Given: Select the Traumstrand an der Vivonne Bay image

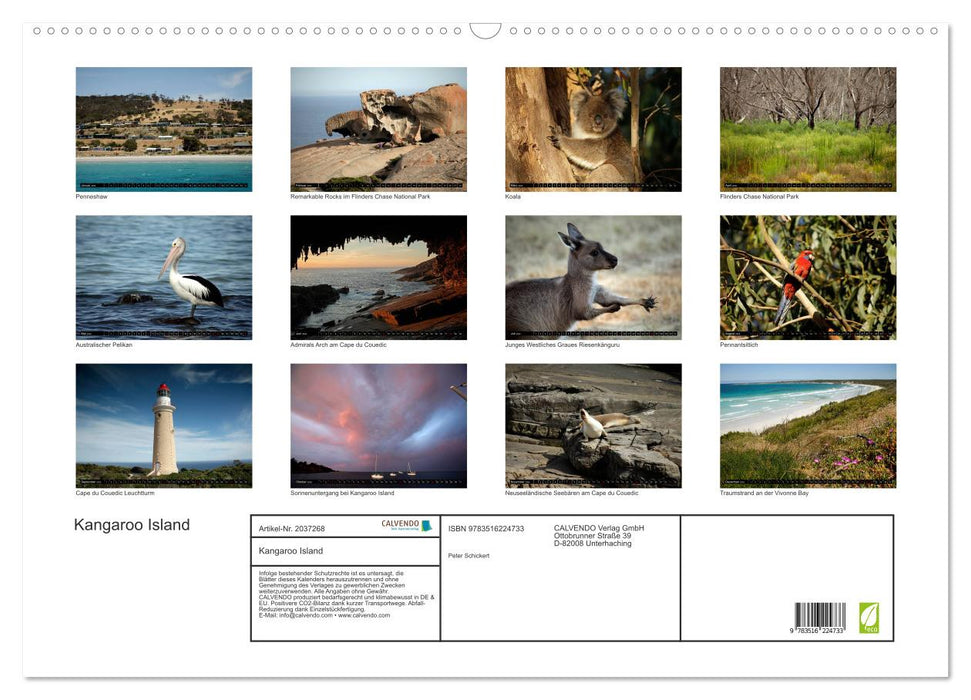Looking at the screenshot, I should coord(807,425).
